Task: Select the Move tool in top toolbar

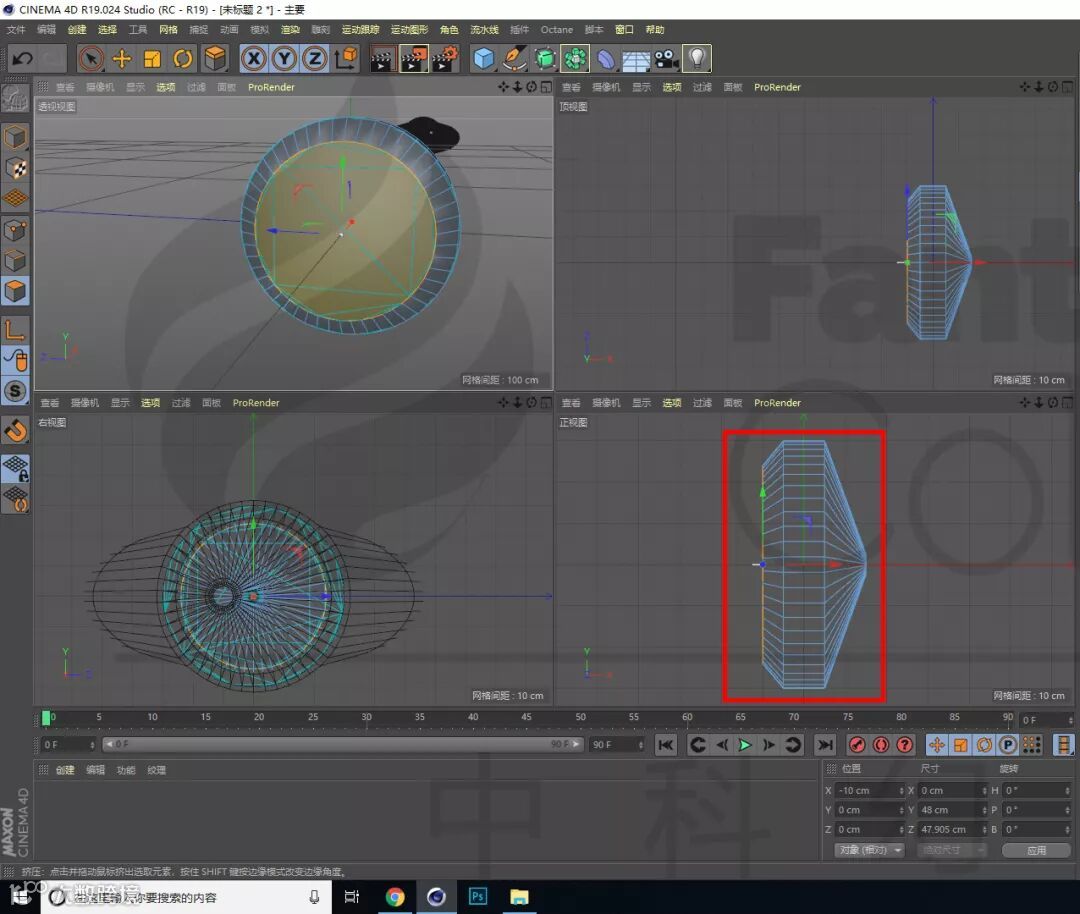Action: coord(122,59)
